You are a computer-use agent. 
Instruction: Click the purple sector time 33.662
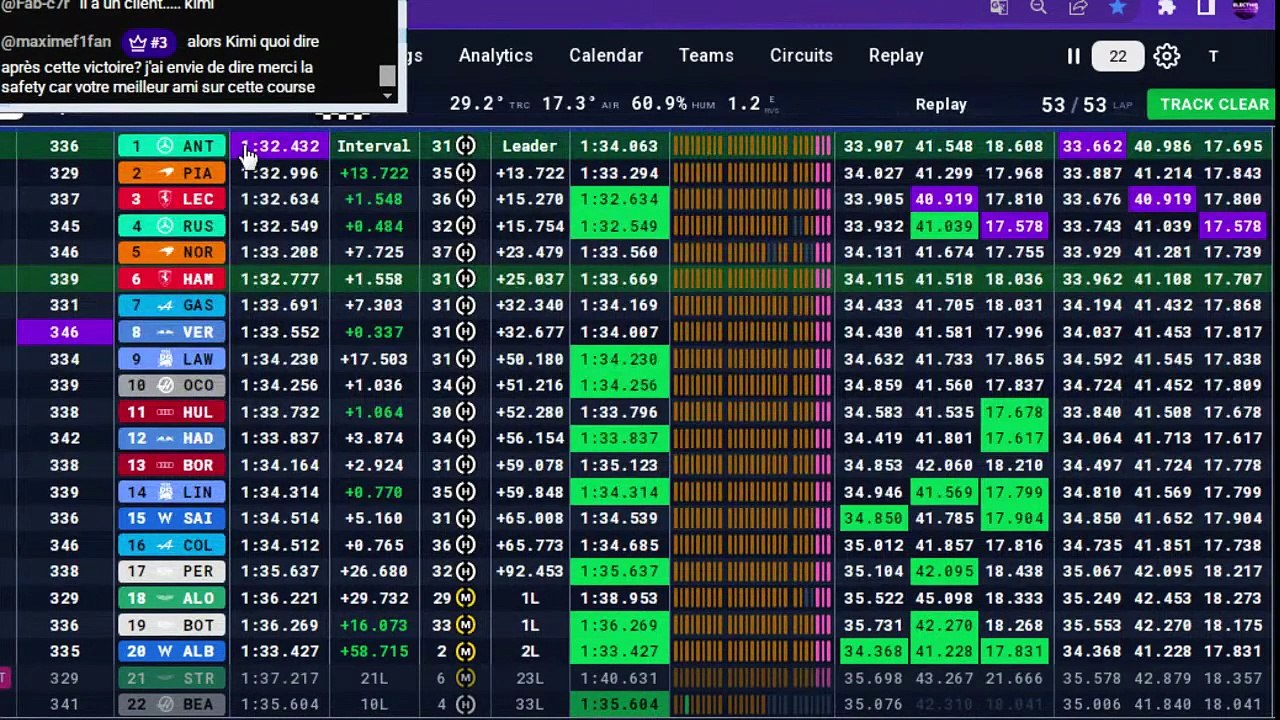coord(1093,146)
